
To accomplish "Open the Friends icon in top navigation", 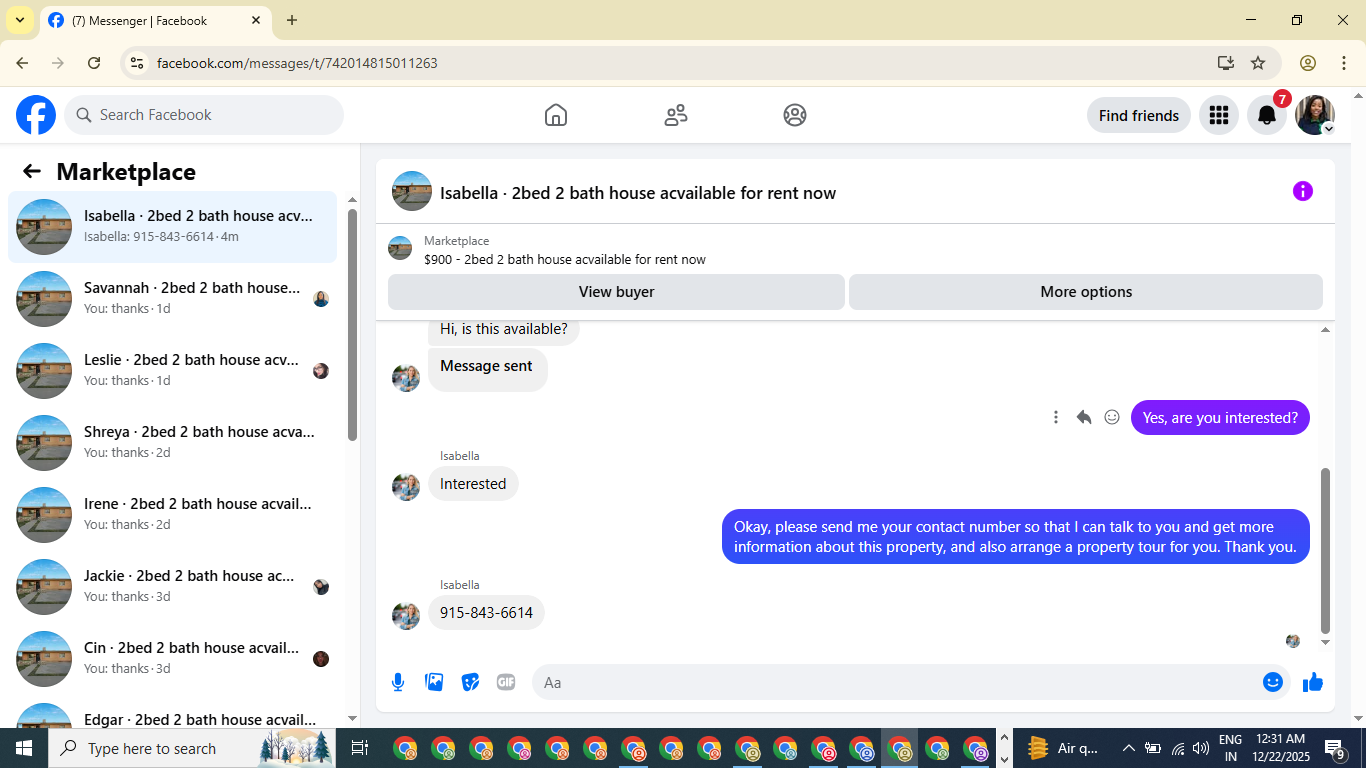I will (x=676, y=115).
